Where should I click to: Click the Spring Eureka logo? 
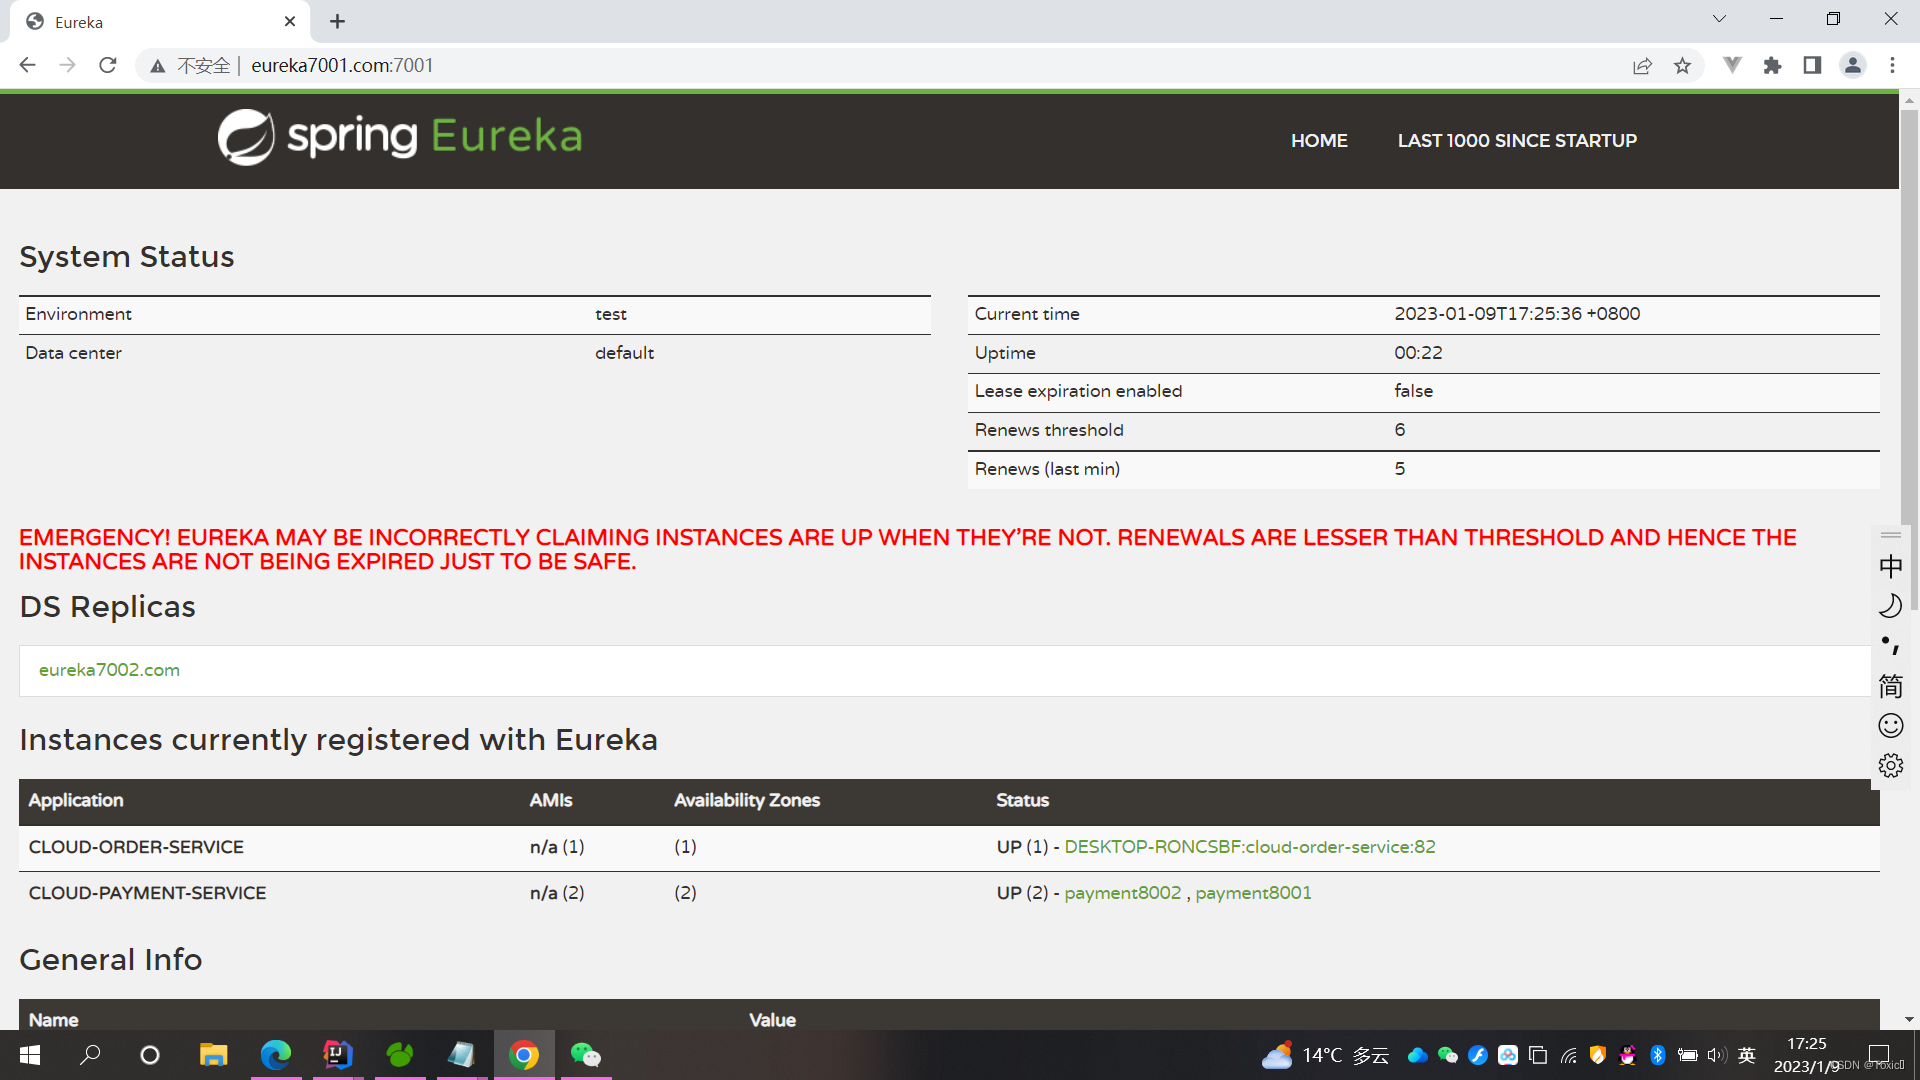coord(400,138)
